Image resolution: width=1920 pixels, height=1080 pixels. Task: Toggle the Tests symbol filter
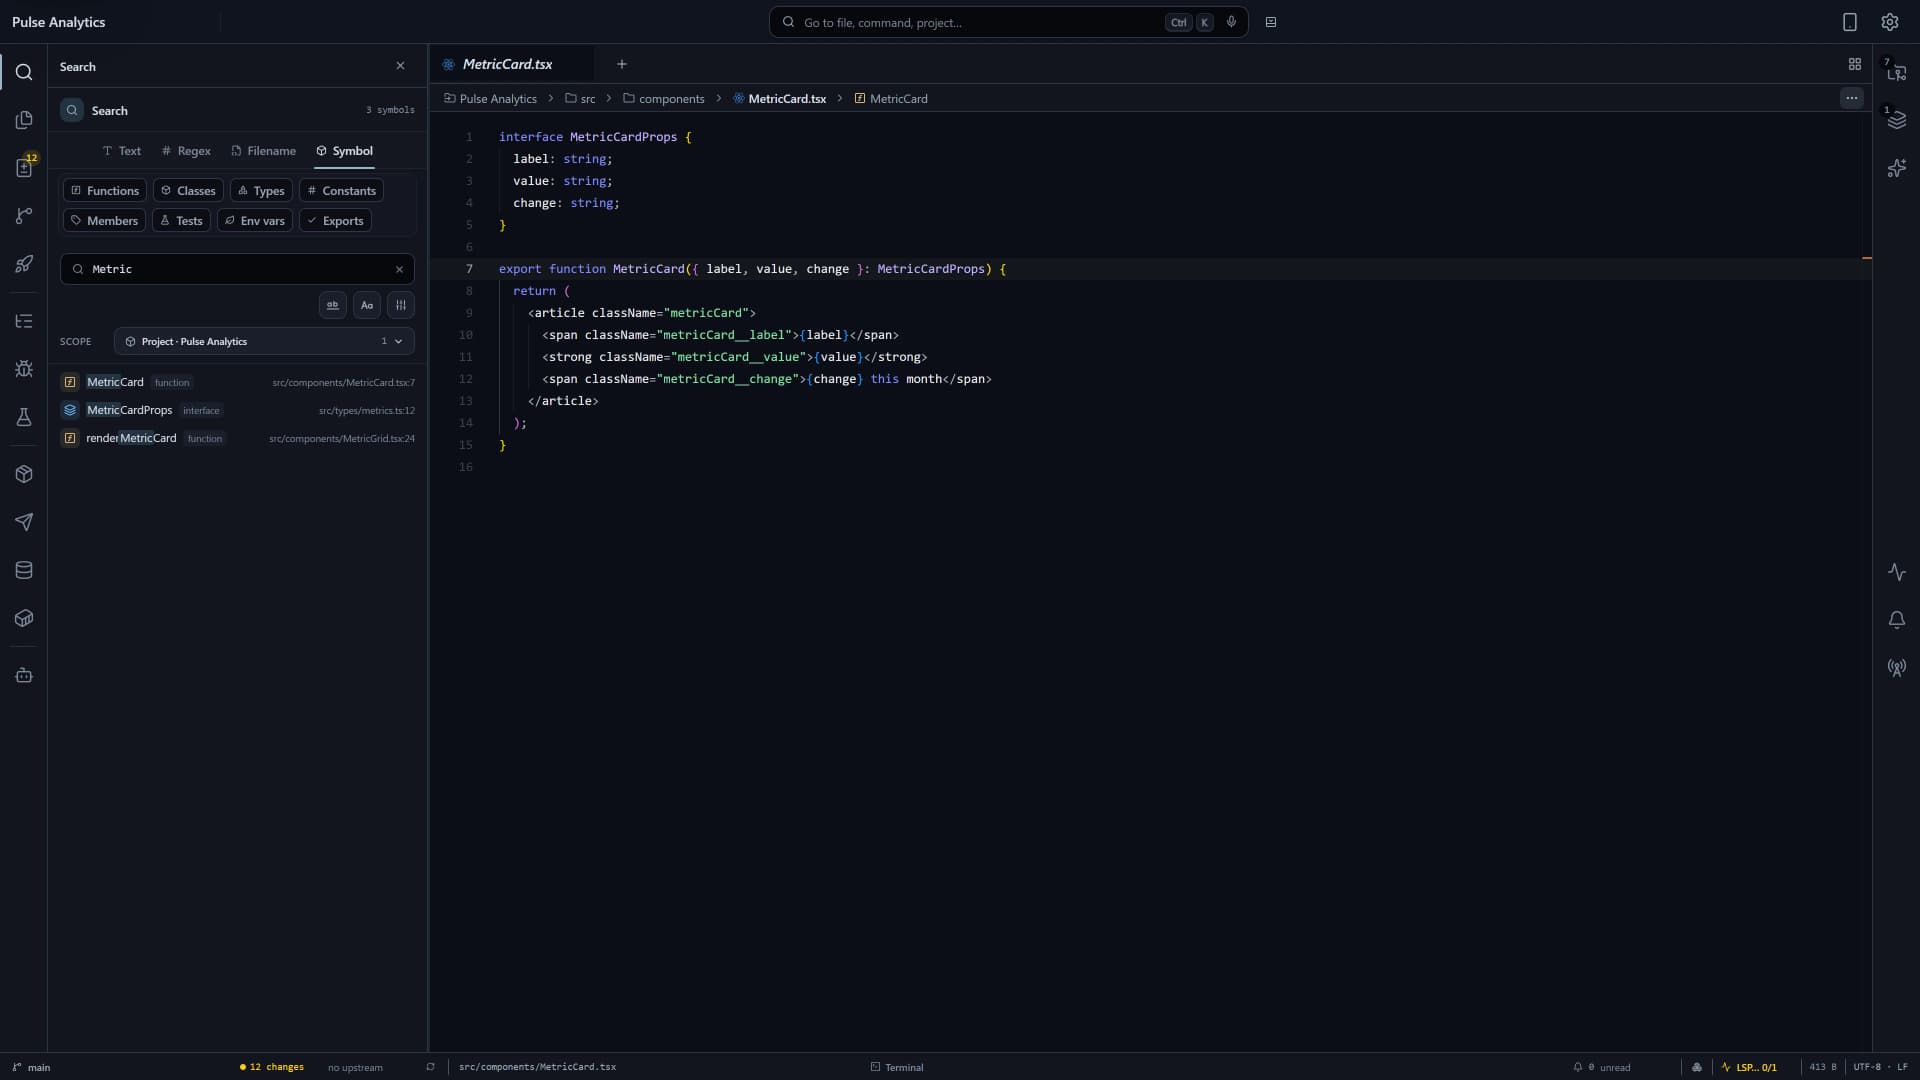click(181, 221)
